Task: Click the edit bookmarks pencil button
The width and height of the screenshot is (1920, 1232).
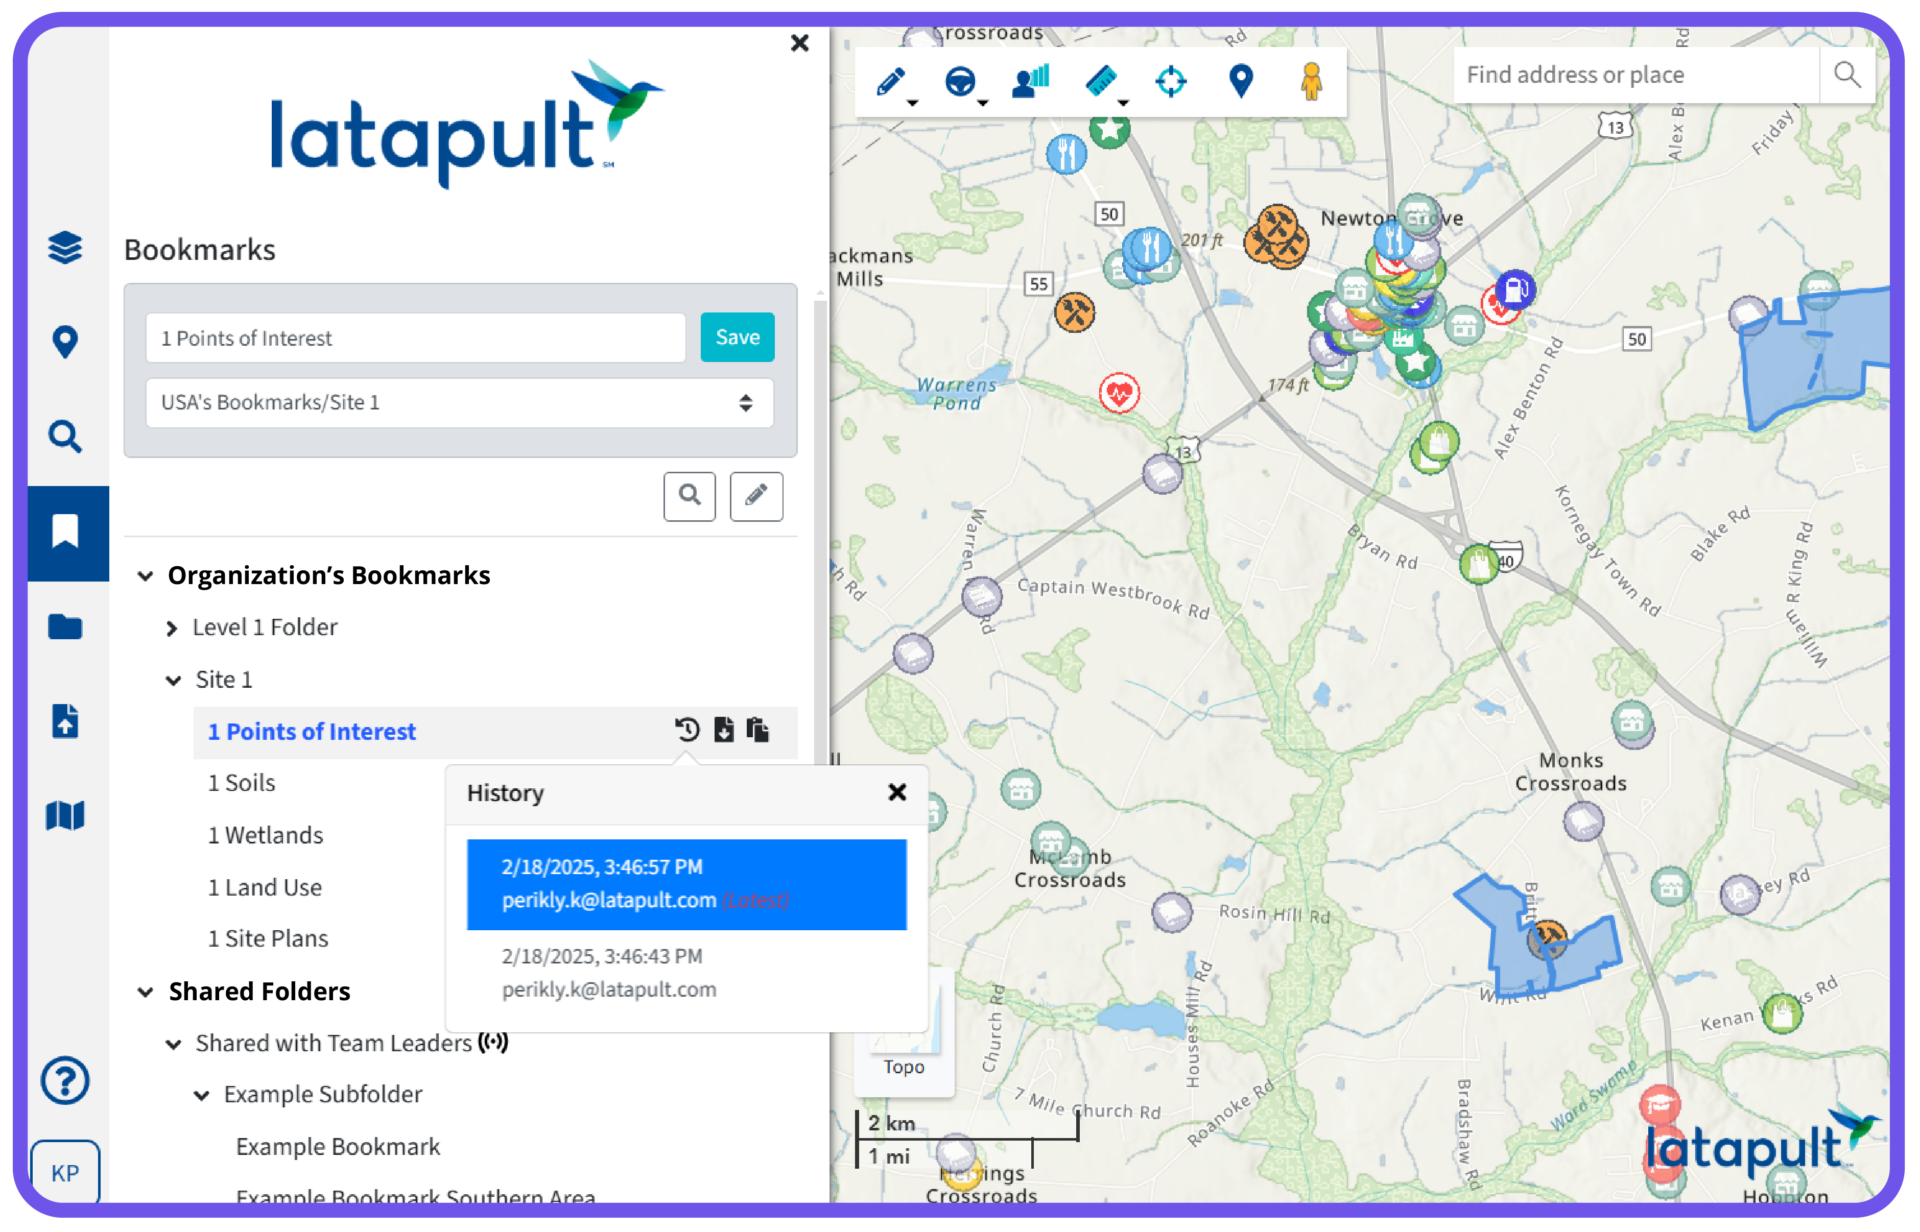Action: tap(756, 496)
